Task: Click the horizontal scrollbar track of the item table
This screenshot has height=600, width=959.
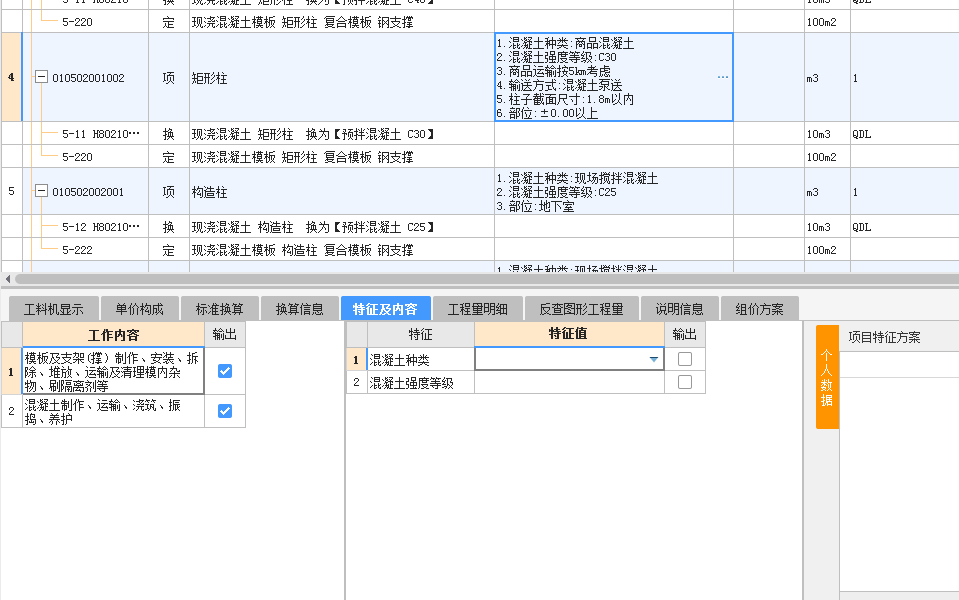Action: click(487, 279)
